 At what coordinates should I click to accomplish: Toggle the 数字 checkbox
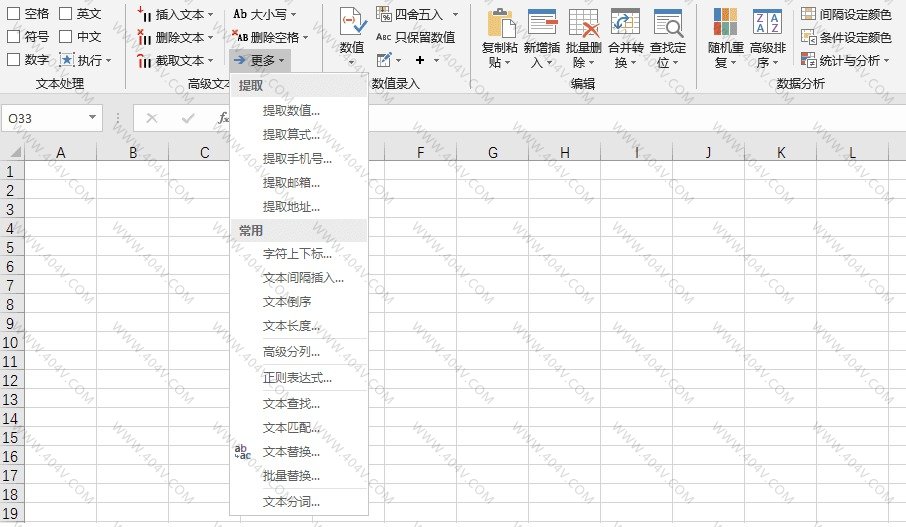pyautogui.click(x=14, y=60)
